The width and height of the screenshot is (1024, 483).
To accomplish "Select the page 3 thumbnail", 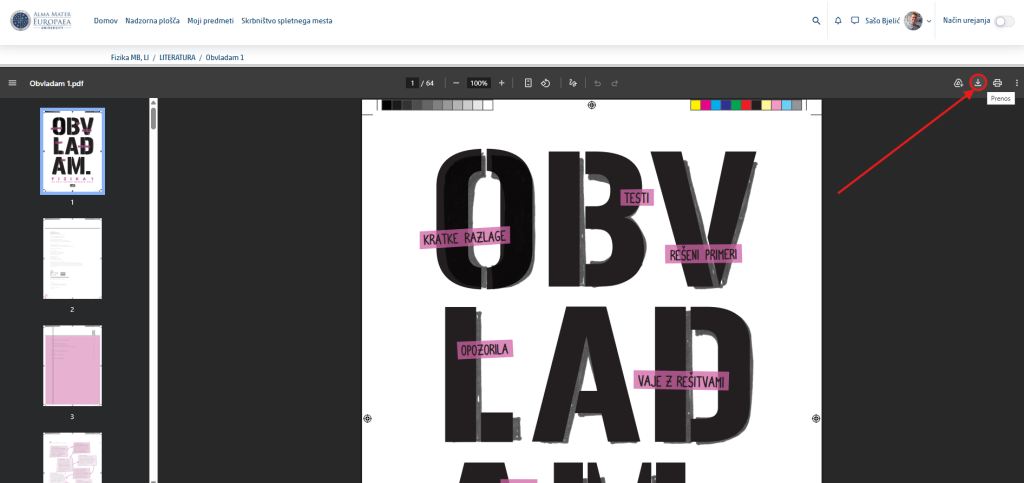I will coord(72,366).
